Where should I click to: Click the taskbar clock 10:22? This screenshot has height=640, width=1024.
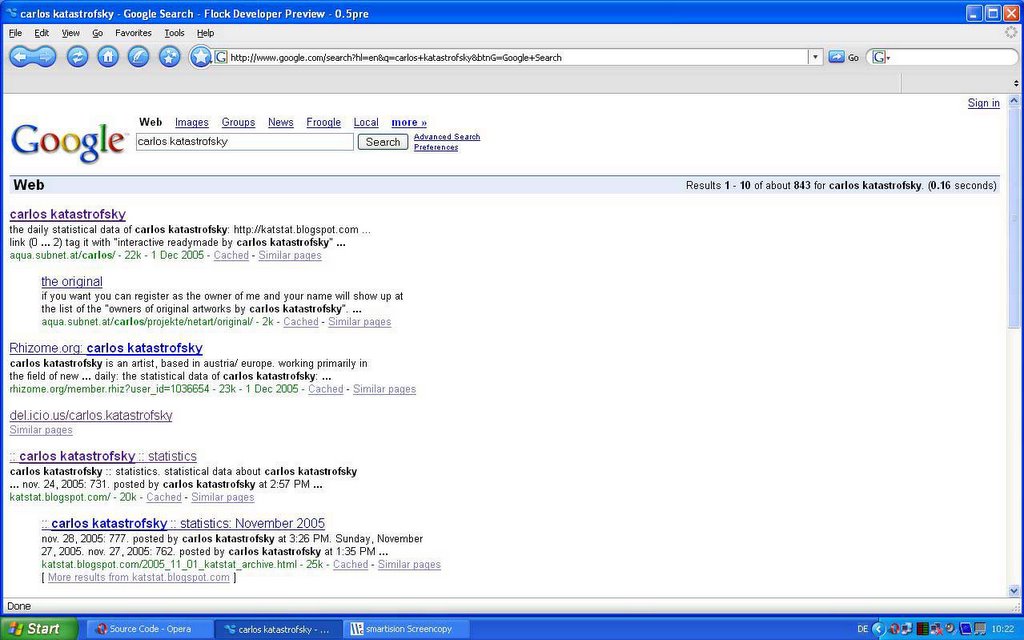coord(1002,629)
